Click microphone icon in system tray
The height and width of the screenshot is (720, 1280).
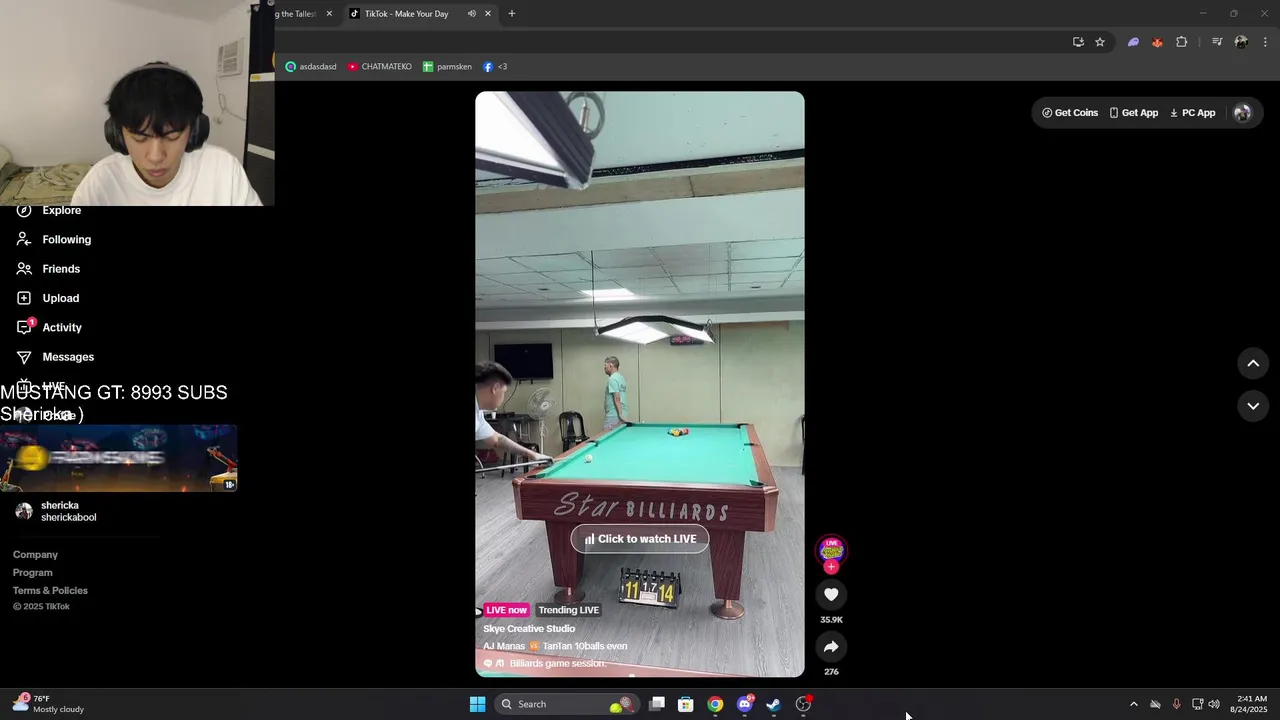[x=1176, y=704]
